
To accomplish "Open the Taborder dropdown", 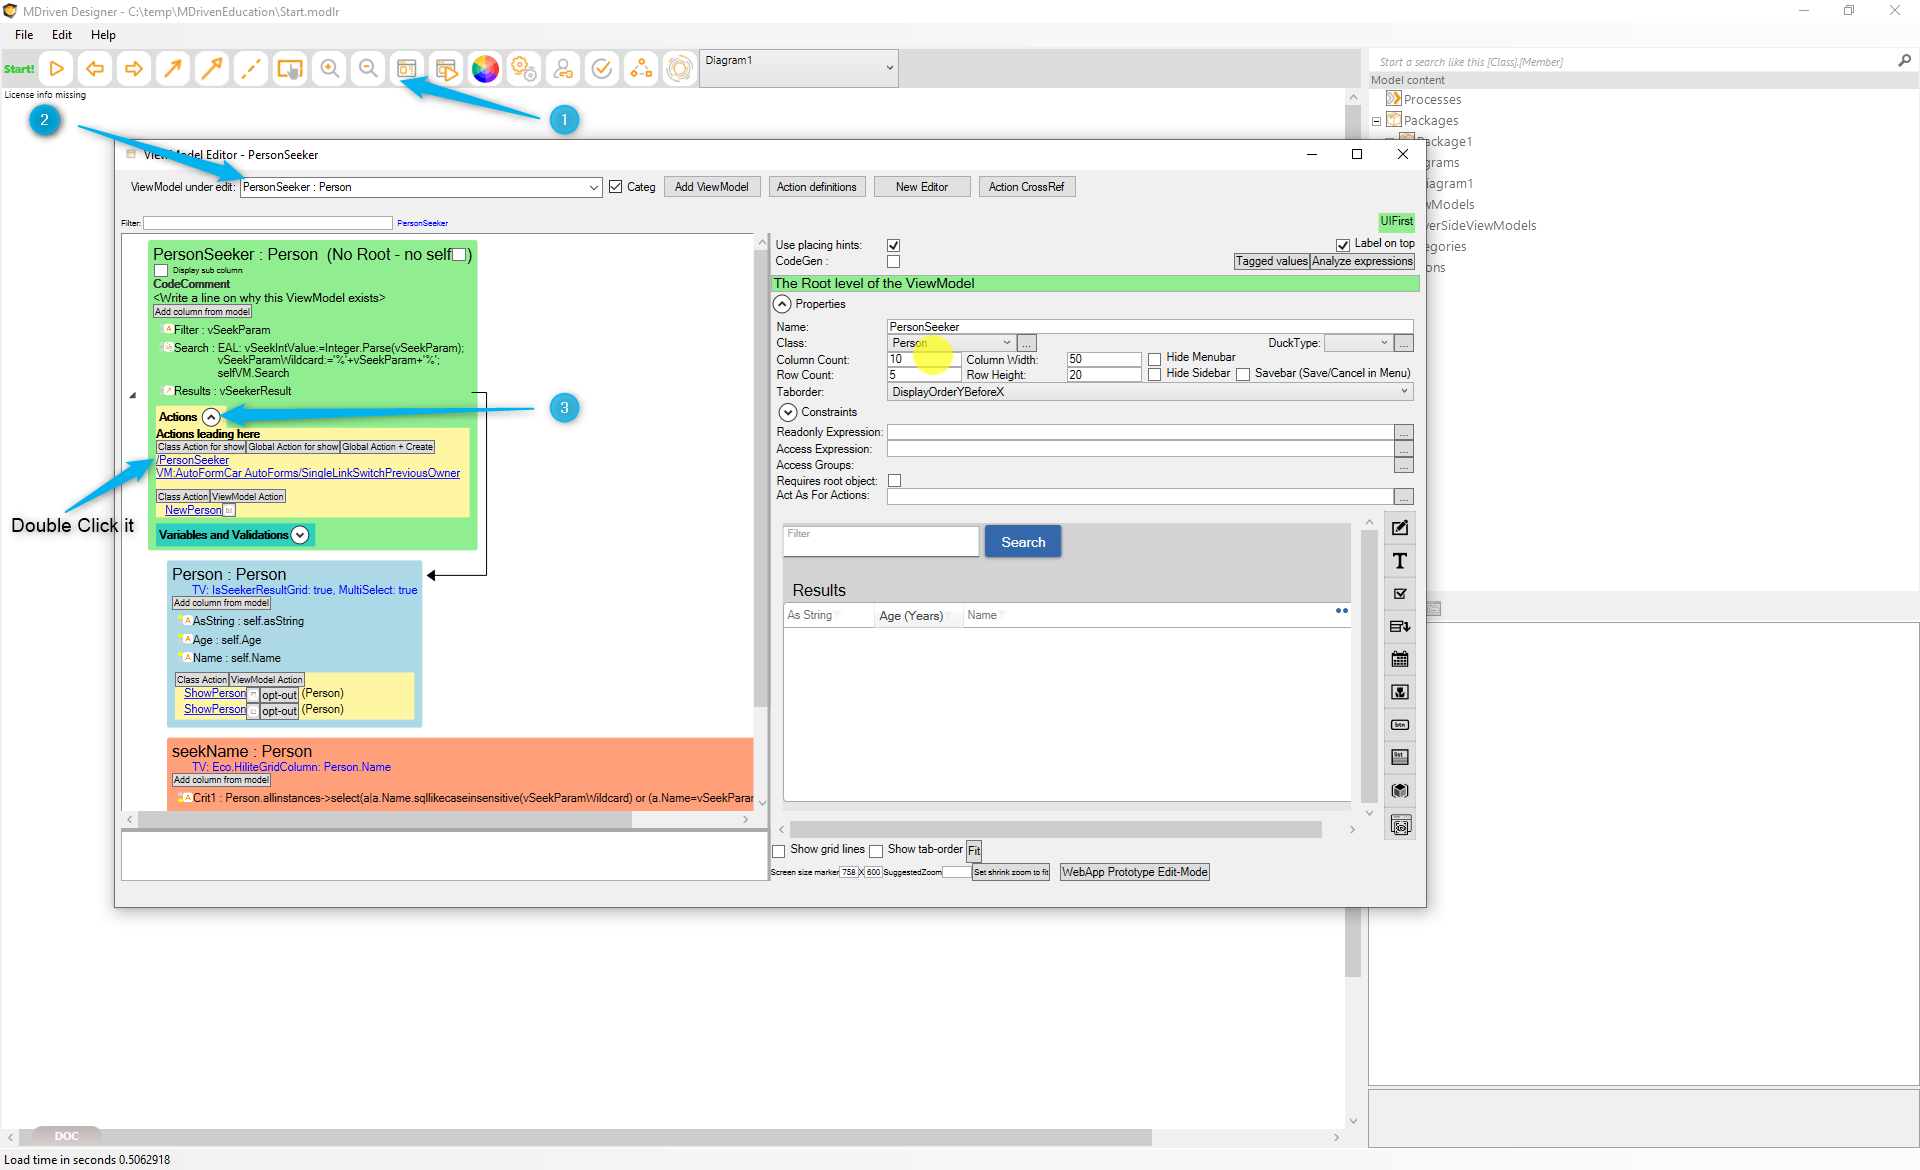I will coord(1404,392).
